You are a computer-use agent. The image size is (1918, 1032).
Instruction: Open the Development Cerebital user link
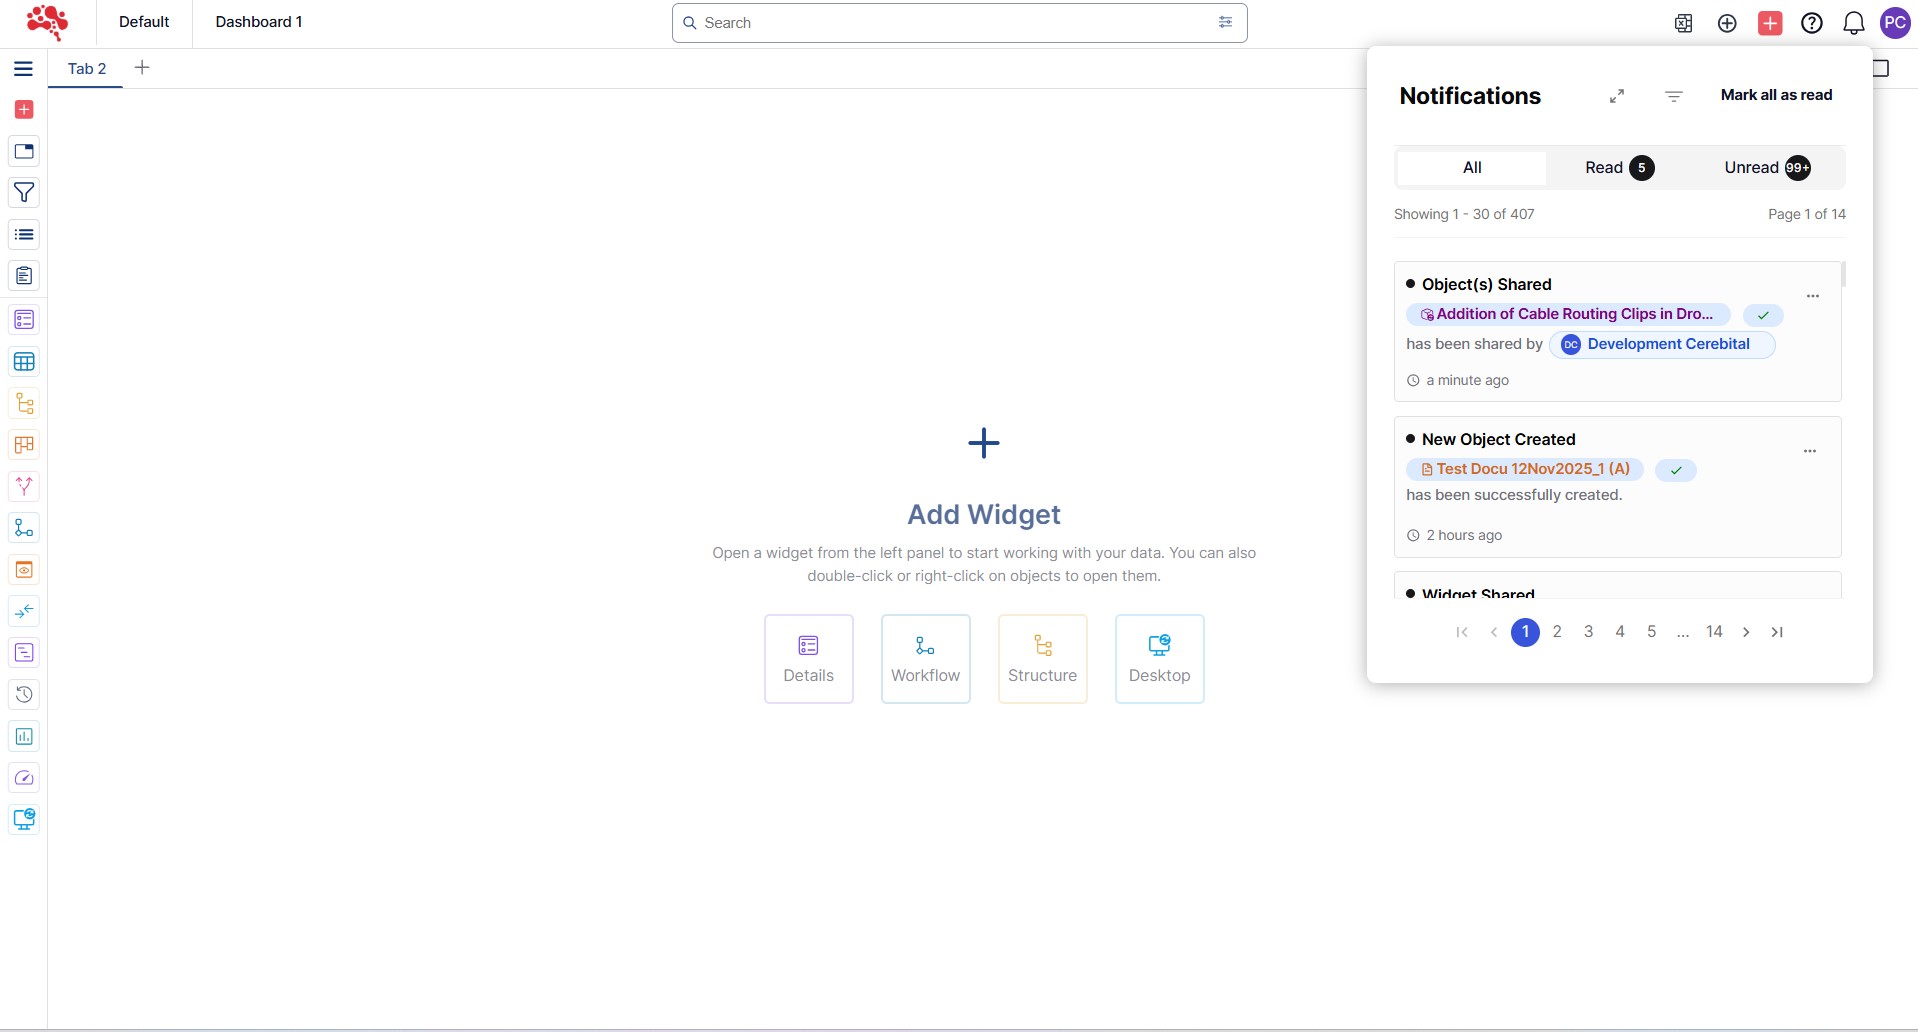point(1667,344)
